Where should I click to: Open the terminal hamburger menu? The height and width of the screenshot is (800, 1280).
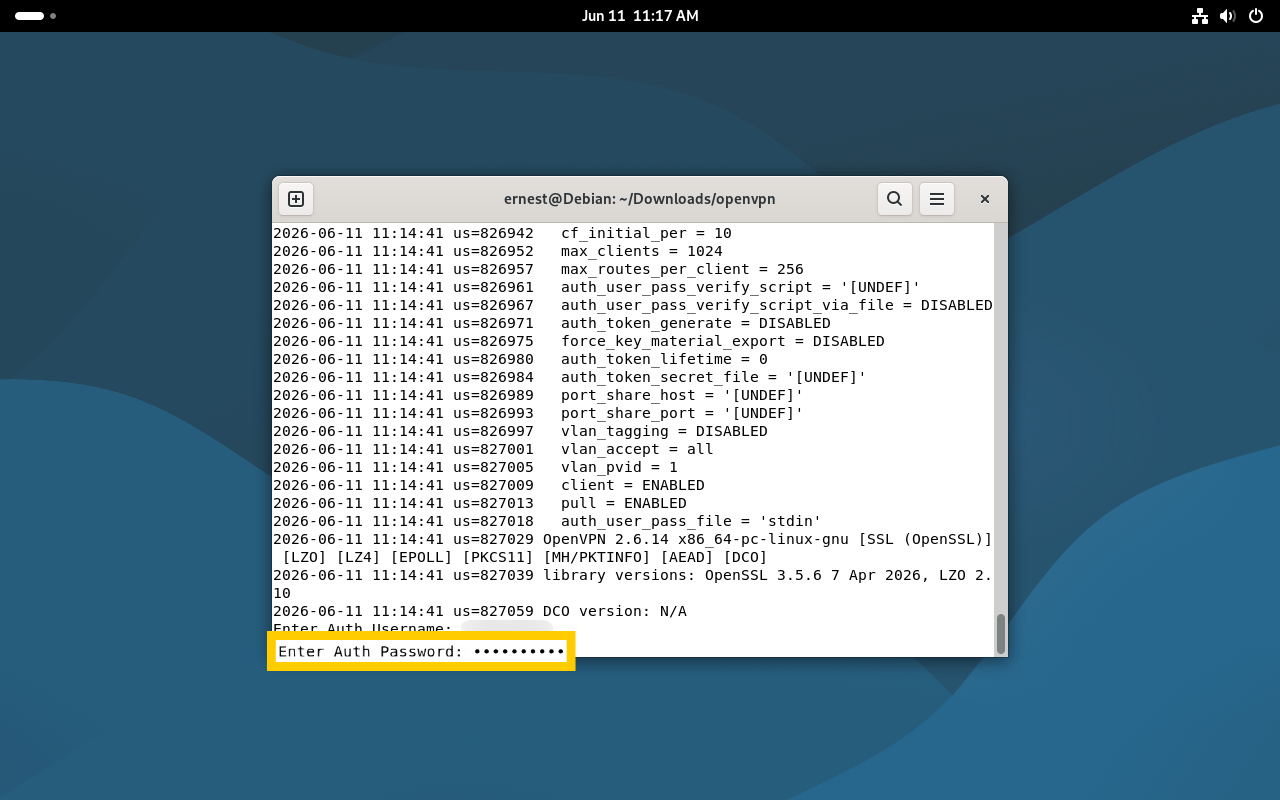pyautogui.click(x=937, y=199)
